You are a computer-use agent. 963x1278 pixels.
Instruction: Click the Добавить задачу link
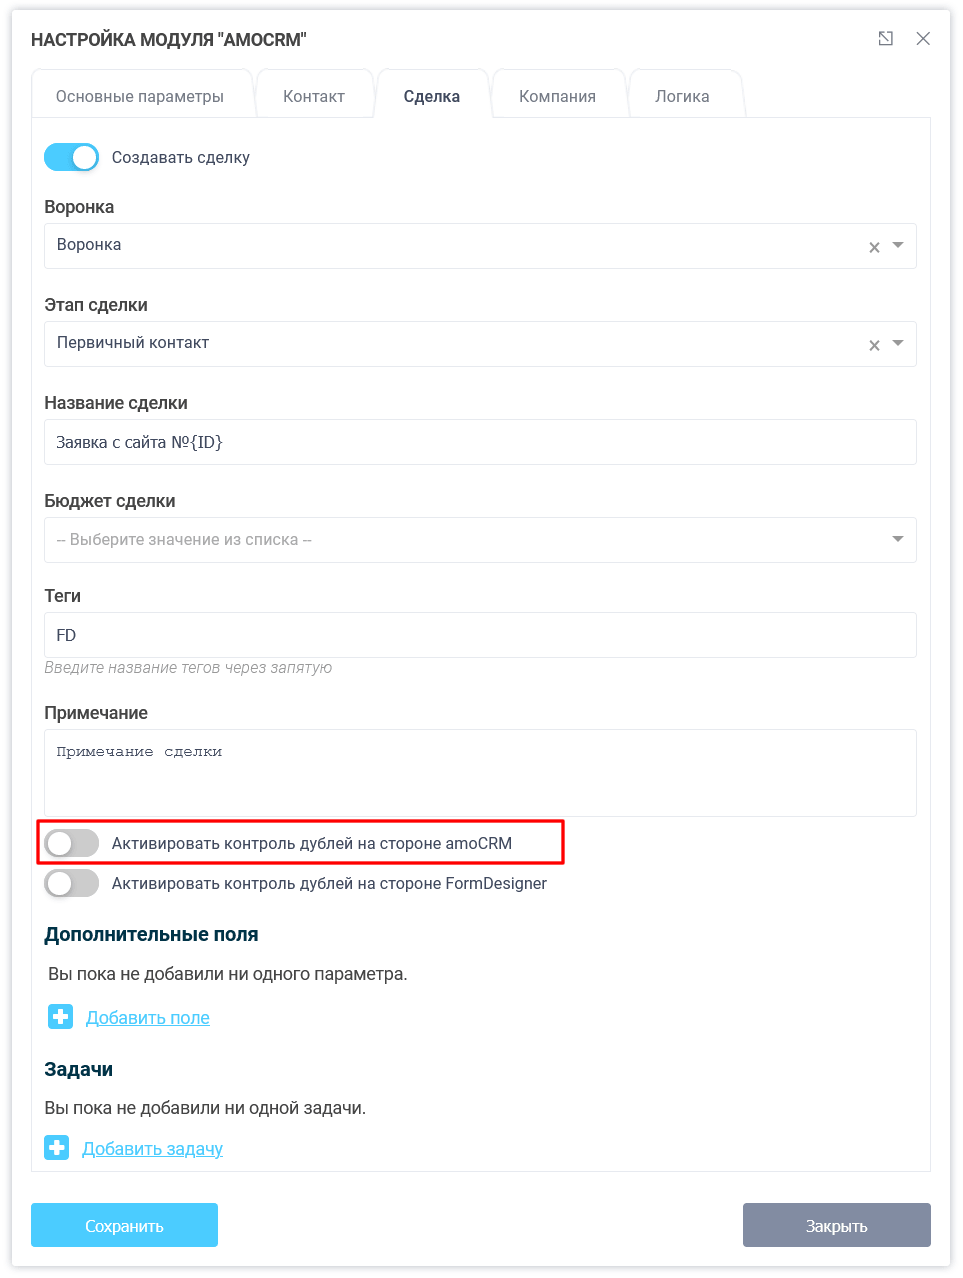click(x=152, y=1149)
